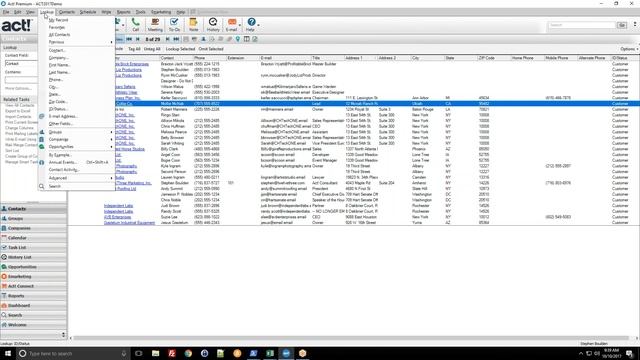This screenshot has width=640, height=360.
Task: Open Chrome from the taskbar
Action: 188,353
